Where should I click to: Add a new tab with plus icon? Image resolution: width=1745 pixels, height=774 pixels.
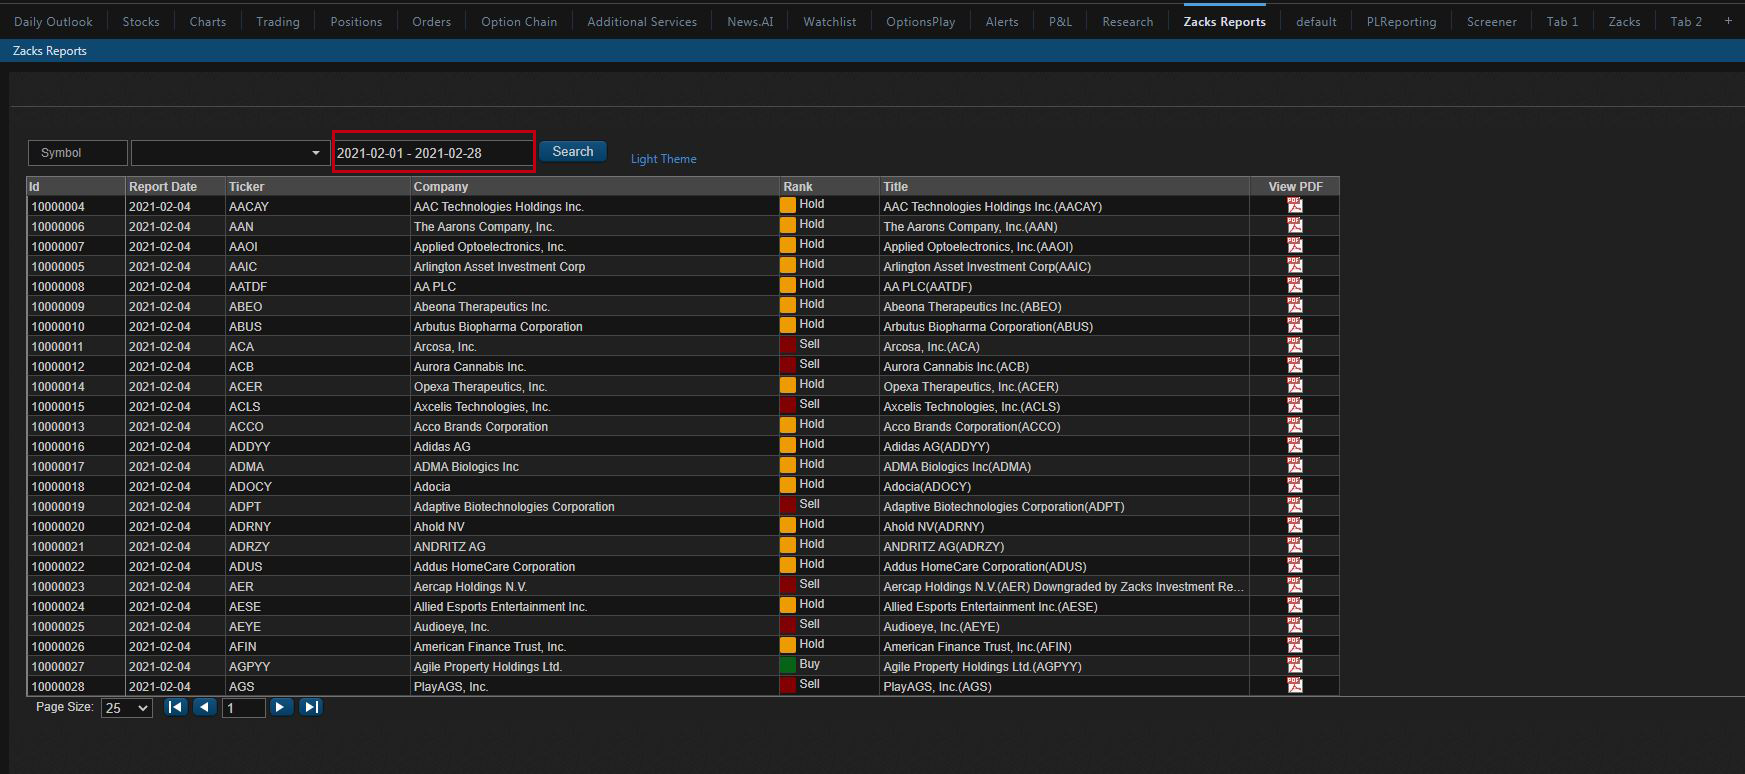(1728, 21)
